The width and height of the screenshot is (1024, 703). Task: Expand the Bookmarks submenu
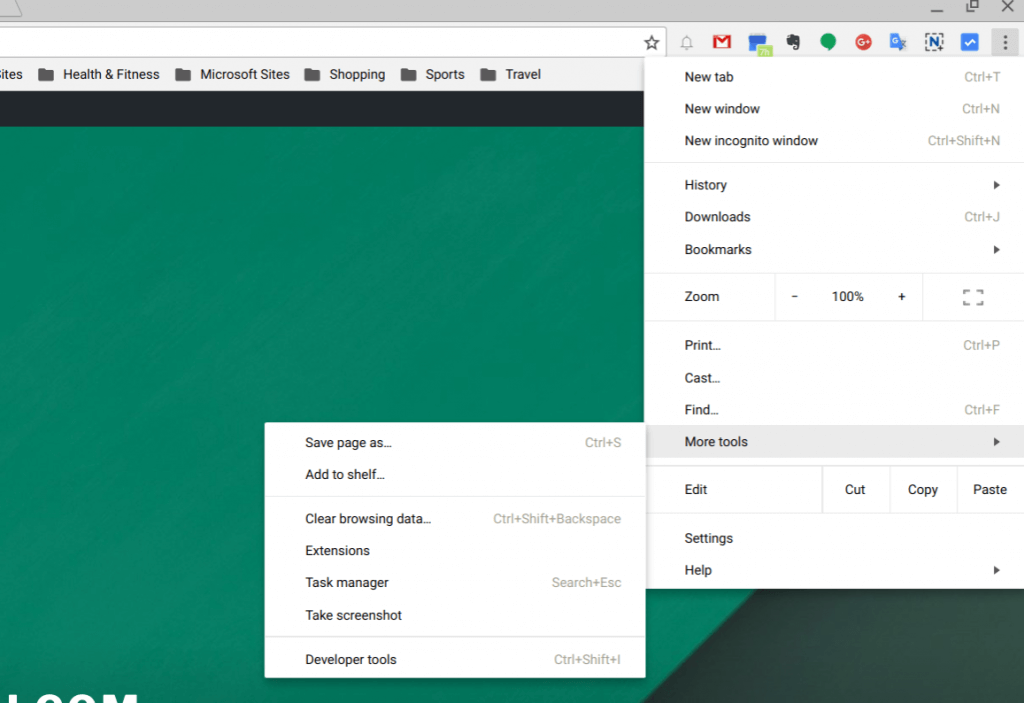coord(835,250)
